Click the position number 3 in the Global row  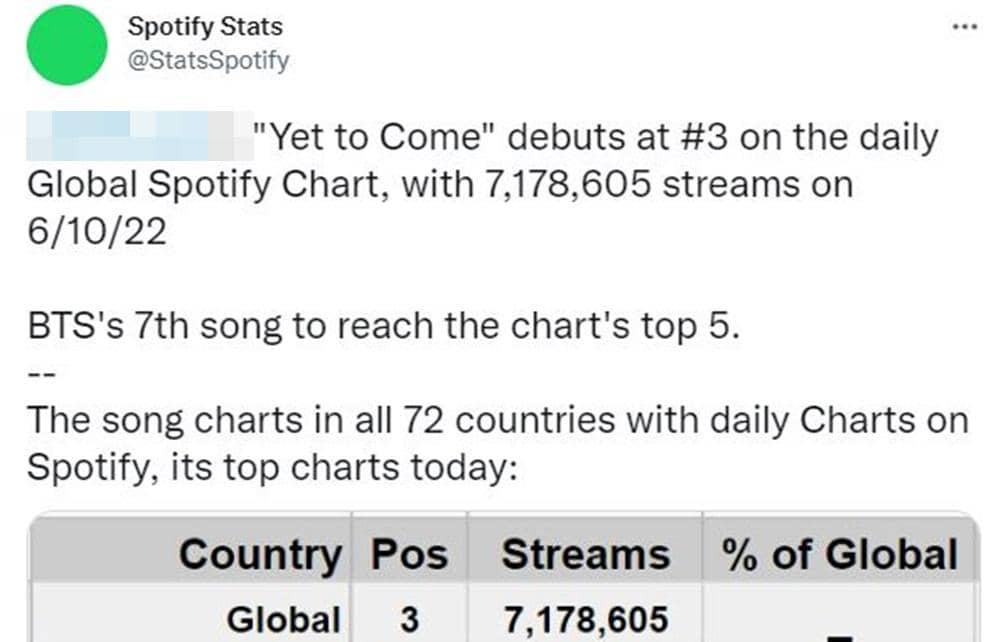pos(411,618)
